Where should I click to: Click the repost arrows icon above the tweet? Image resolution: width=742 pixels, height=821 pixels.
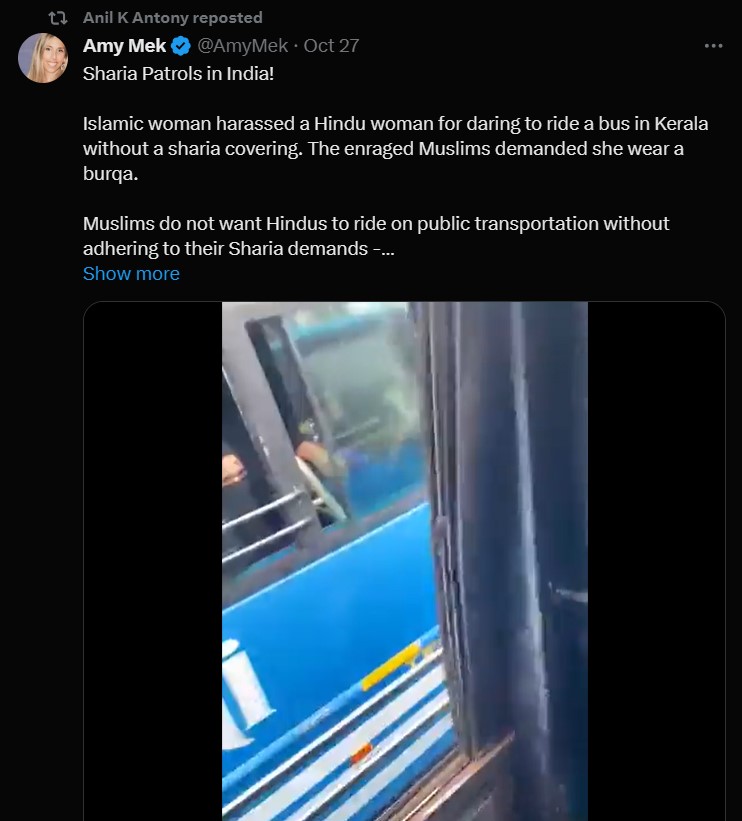58,18
